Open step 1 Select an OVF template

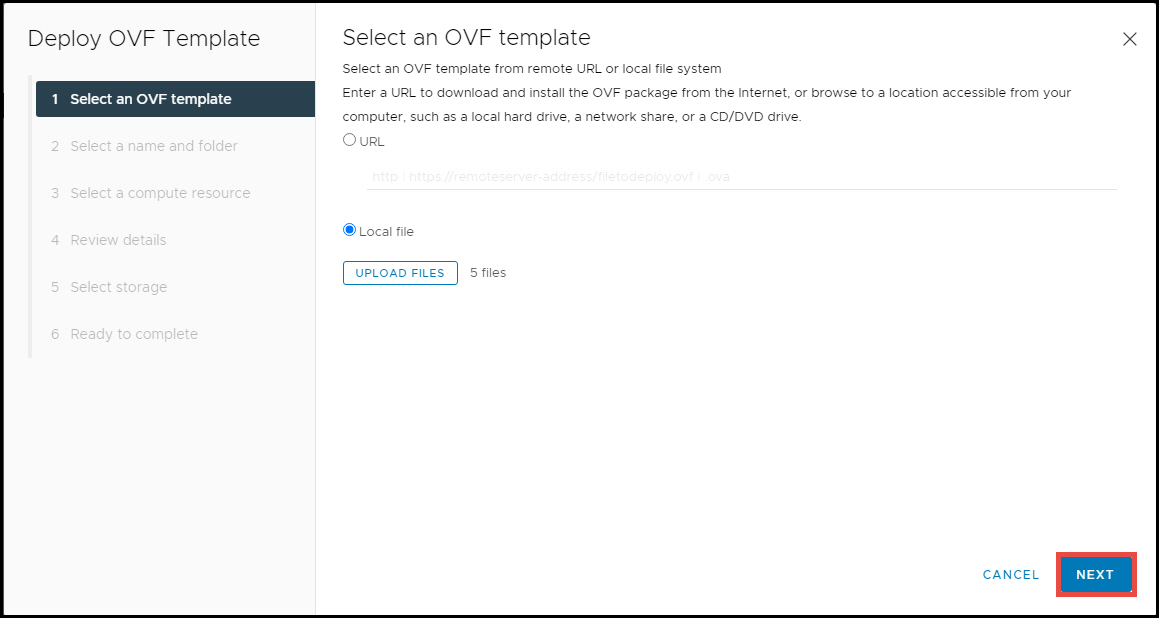[175, 99]
